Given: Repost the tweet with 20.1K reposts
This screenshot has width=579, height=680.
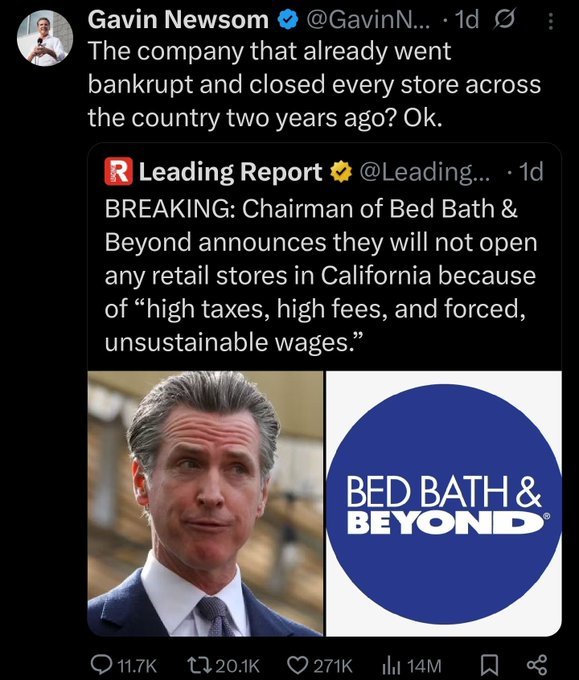Looking at the screenshot, I should click(223, 665).
